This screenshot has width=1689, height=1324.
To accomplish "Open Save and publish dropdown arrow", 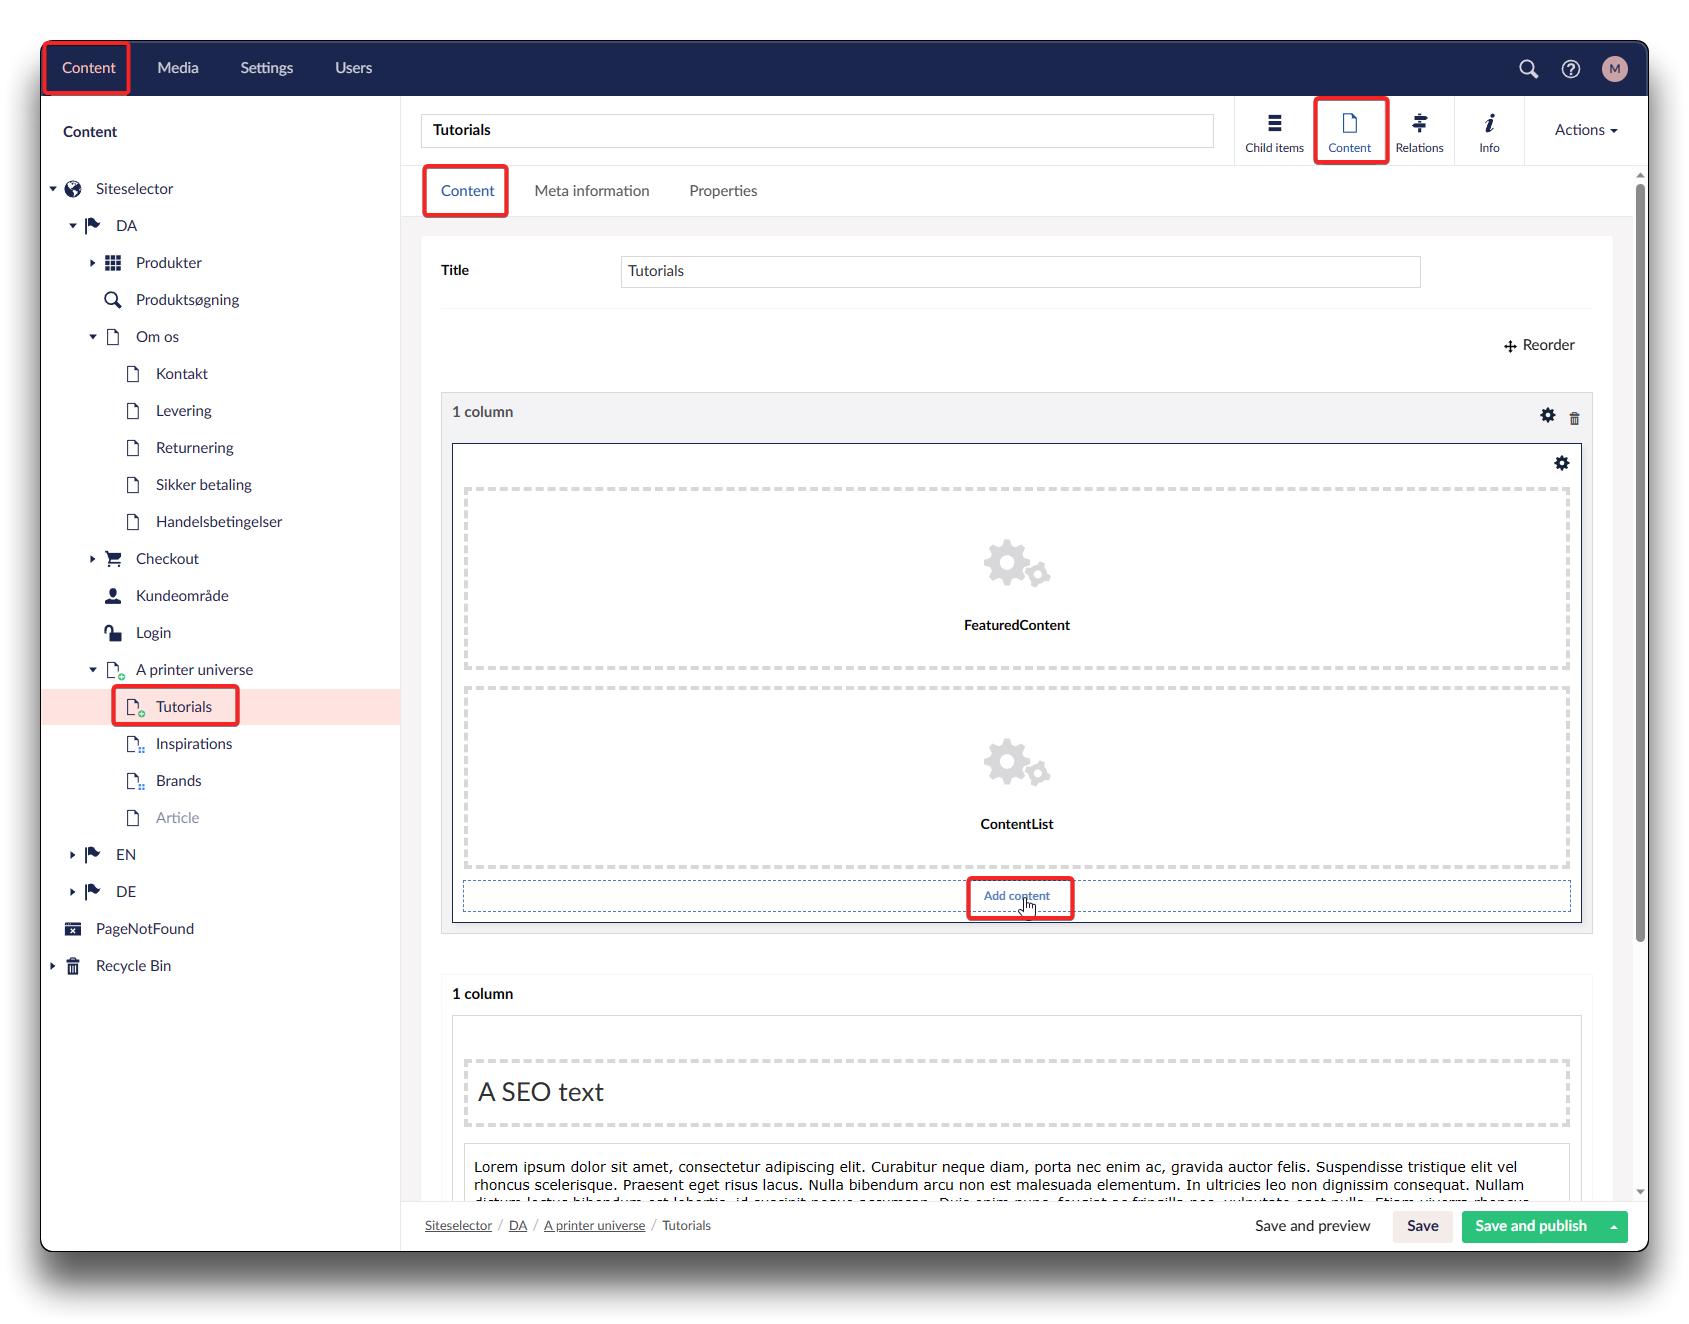I will pyautogui.click(x=1613, y=1227).
